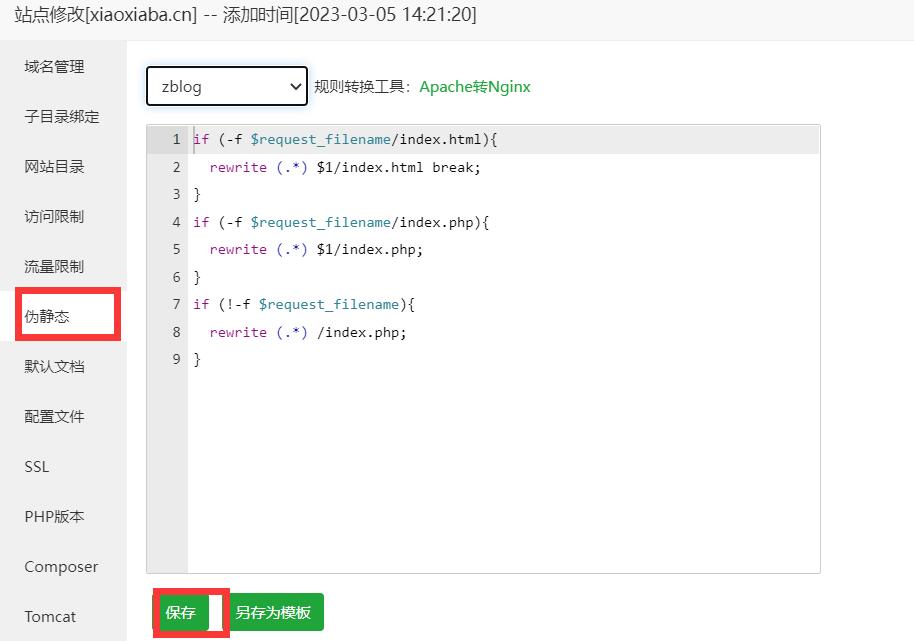Click line number 6 in editor gutter
The width and height of the screenshot is (914, 641).
pyautogui.click(x=177, y=277)
